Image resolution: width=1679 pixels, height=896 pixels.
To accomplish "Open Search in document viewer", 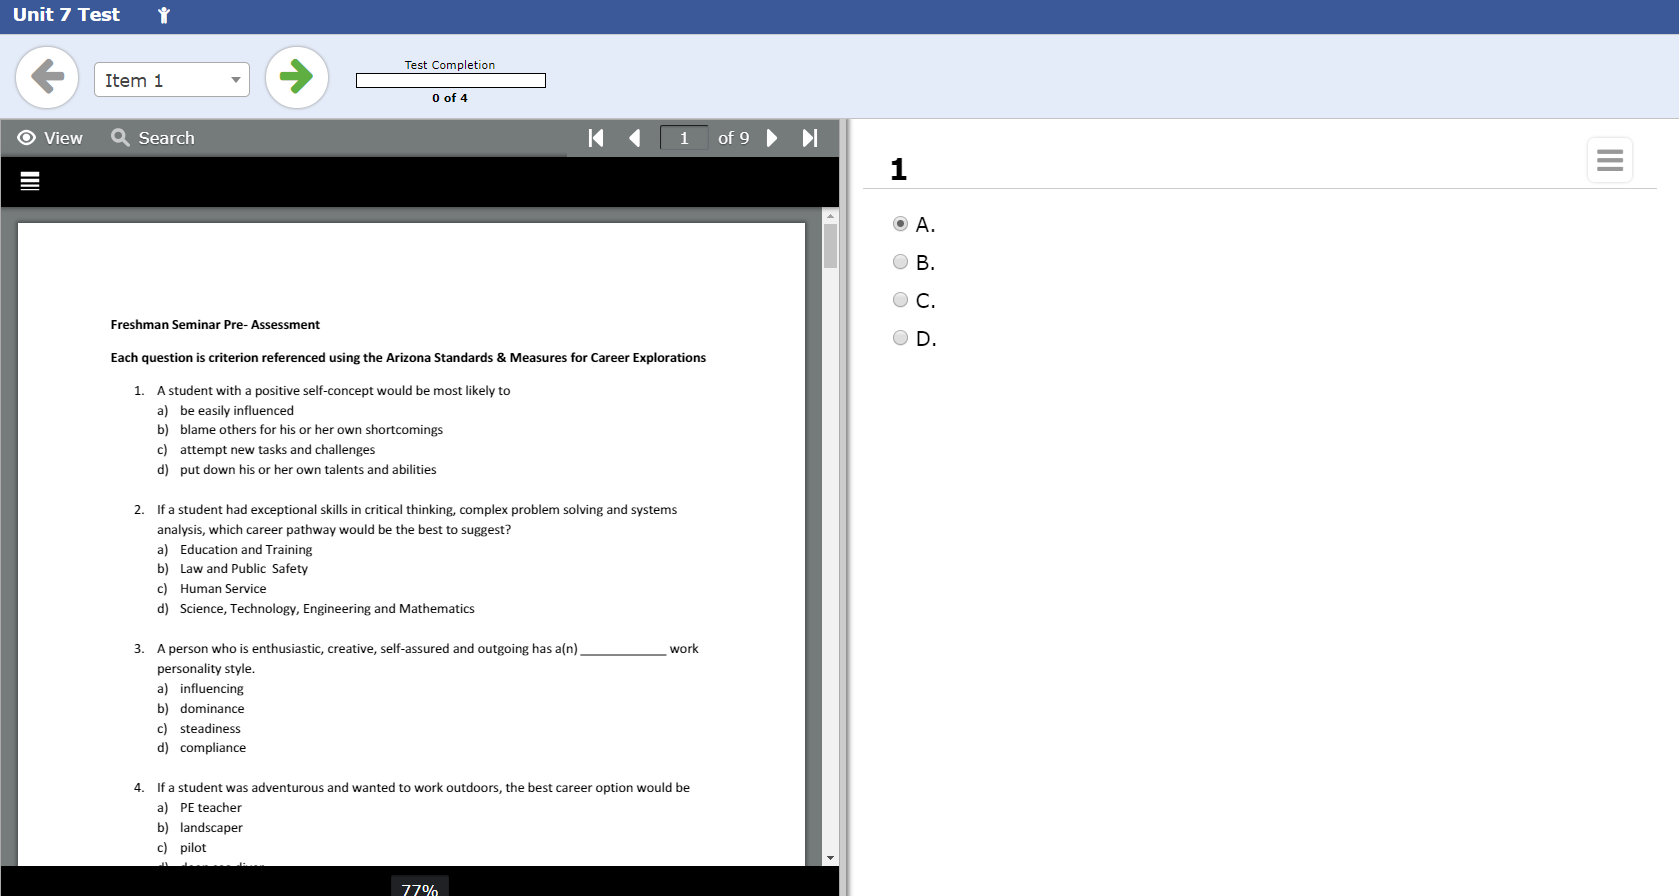I will (153, 138).
